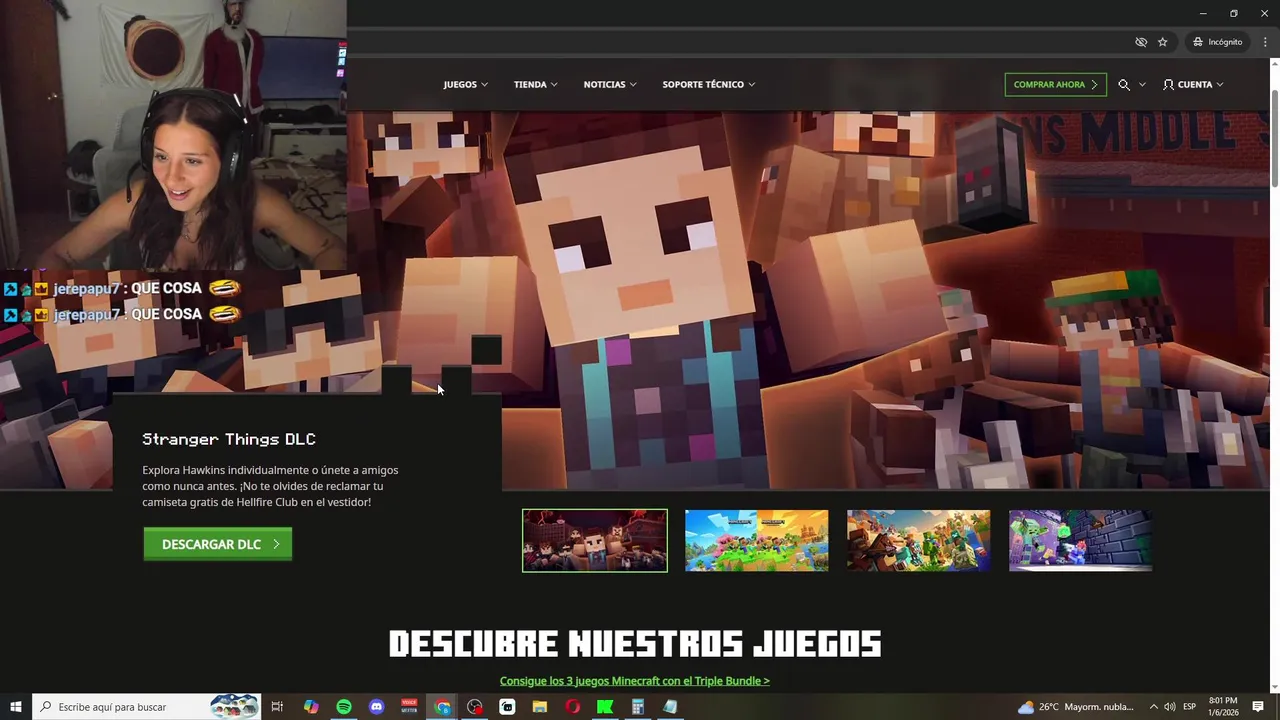
Task: Open Calculator from the taskbar
Action: (x=637, y=707)
